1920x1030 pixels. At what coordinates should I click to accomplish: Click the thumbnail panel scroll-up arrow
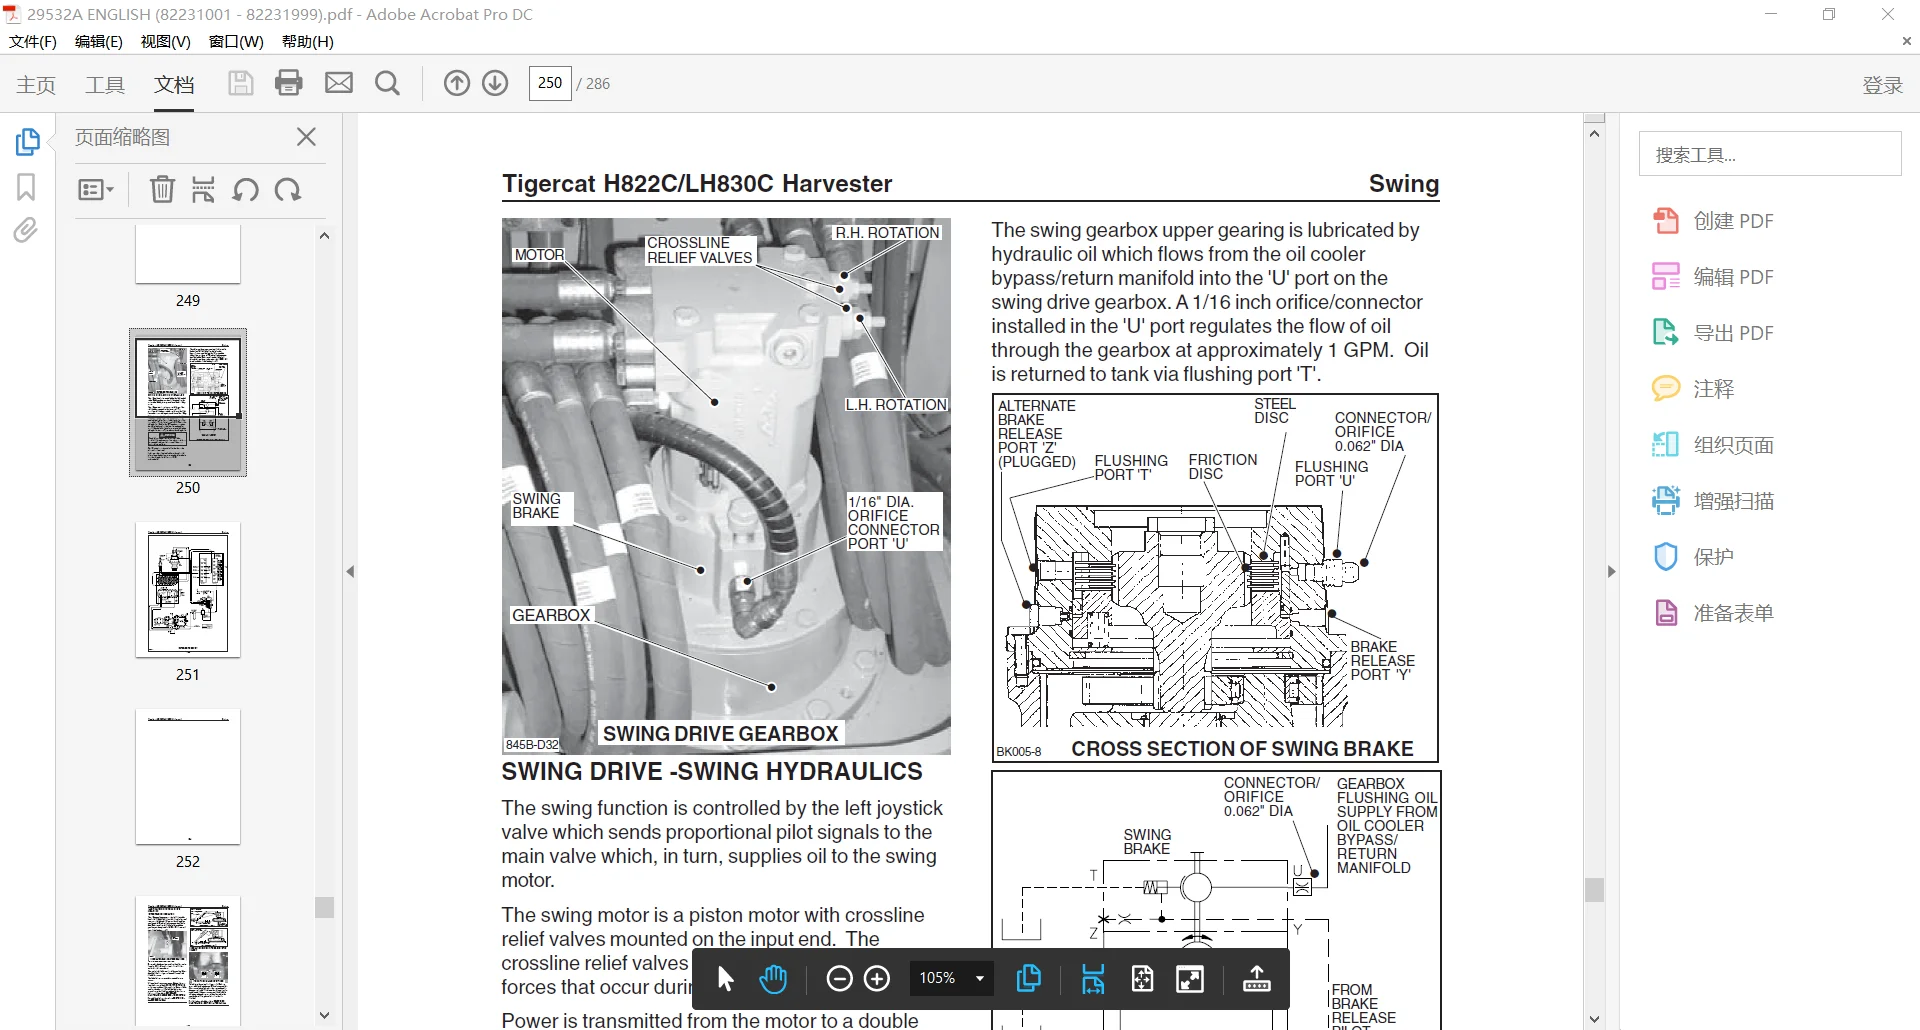tap(324, 236)
